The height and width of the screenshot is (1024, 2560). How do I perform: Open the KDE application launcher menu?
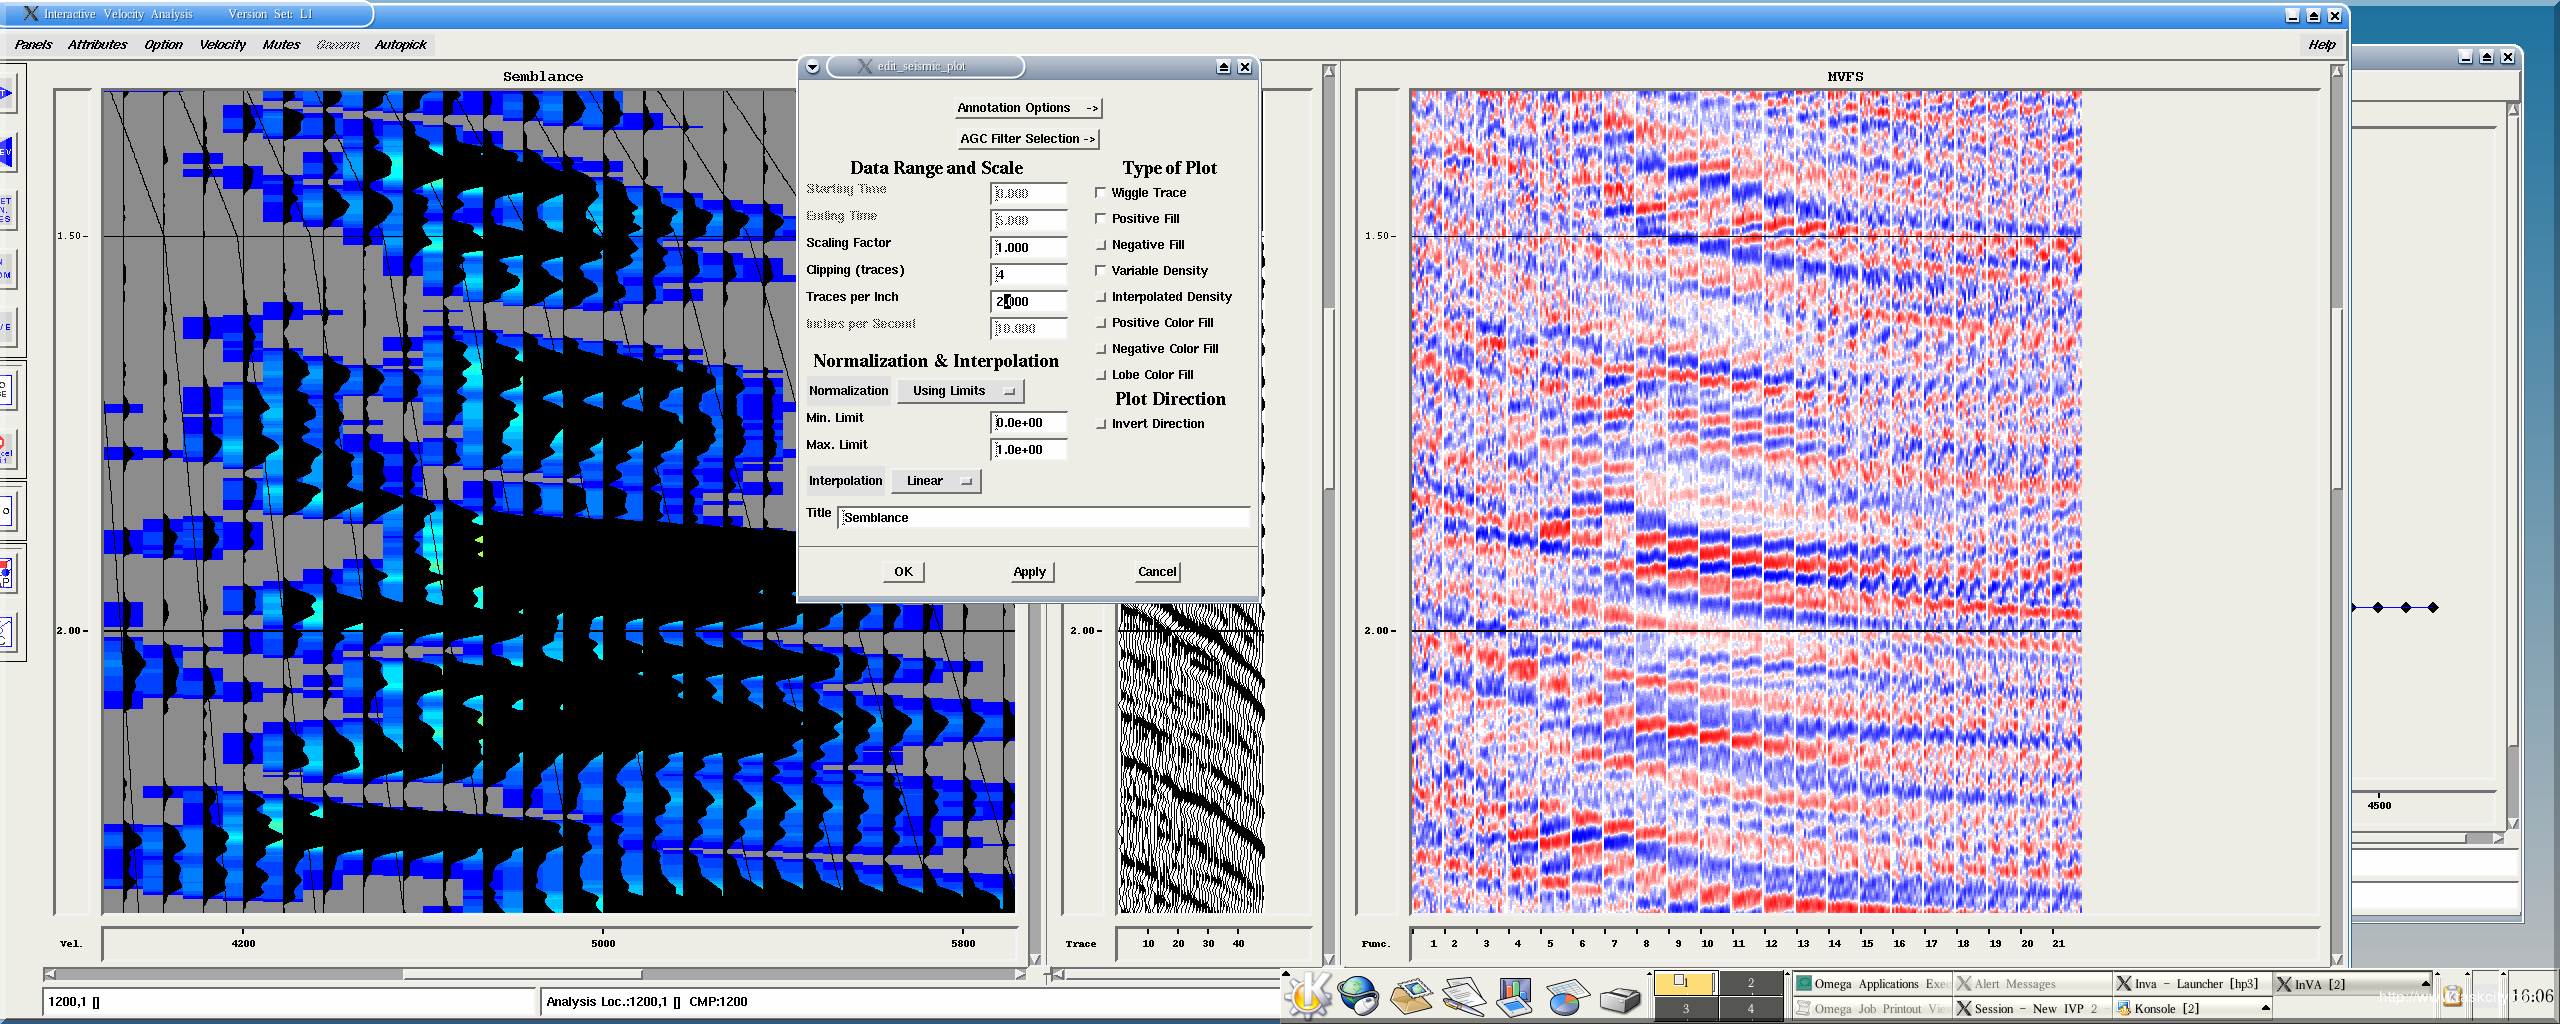click(x=1307, y=996)
